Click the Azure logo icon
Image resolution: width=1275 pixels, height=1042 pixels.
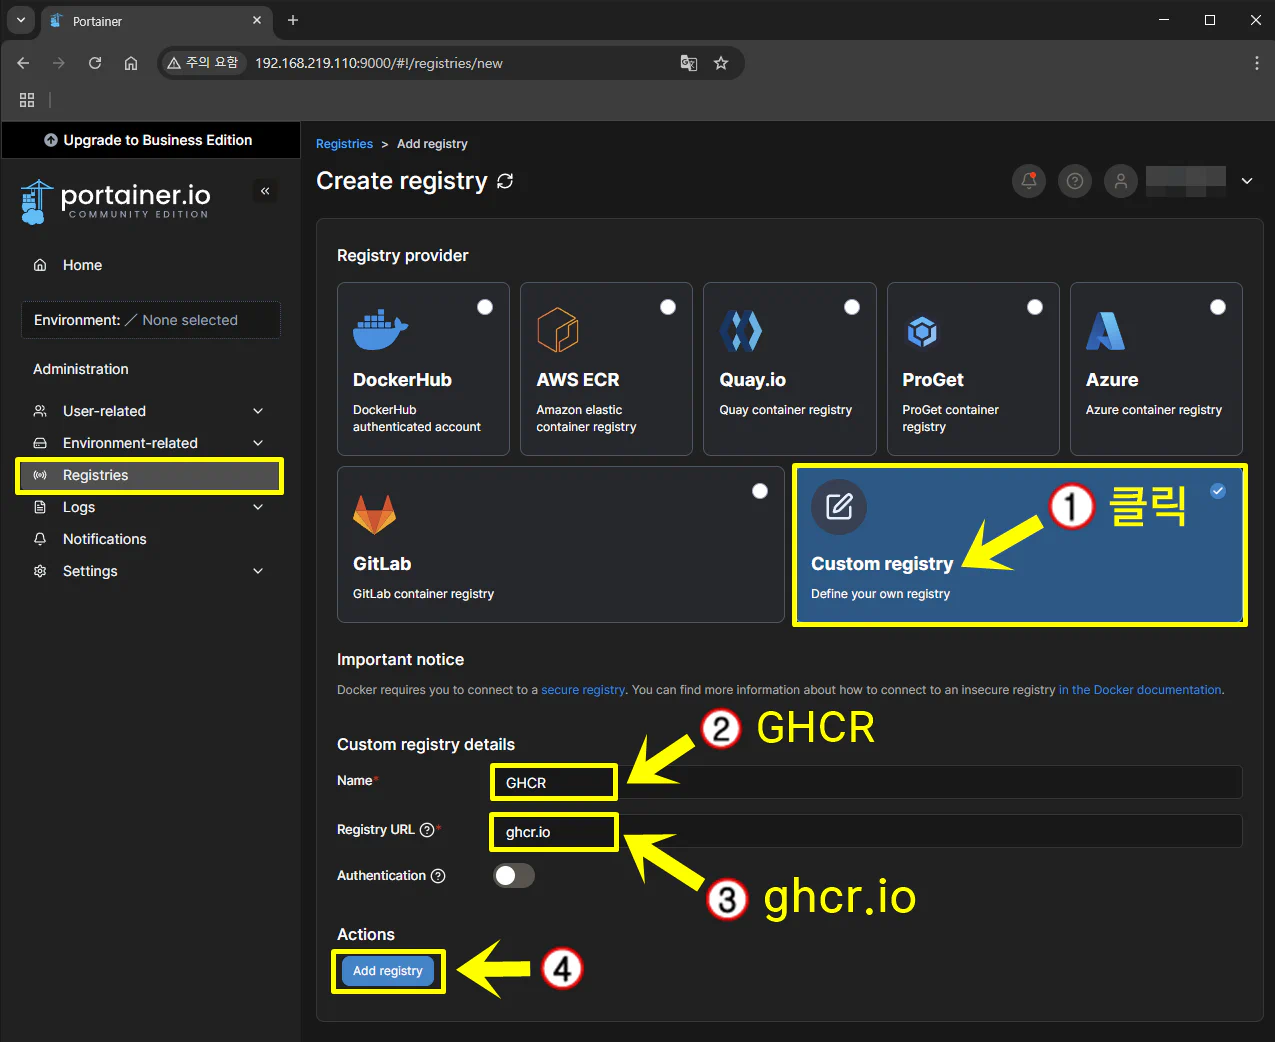coord(1105,331)
